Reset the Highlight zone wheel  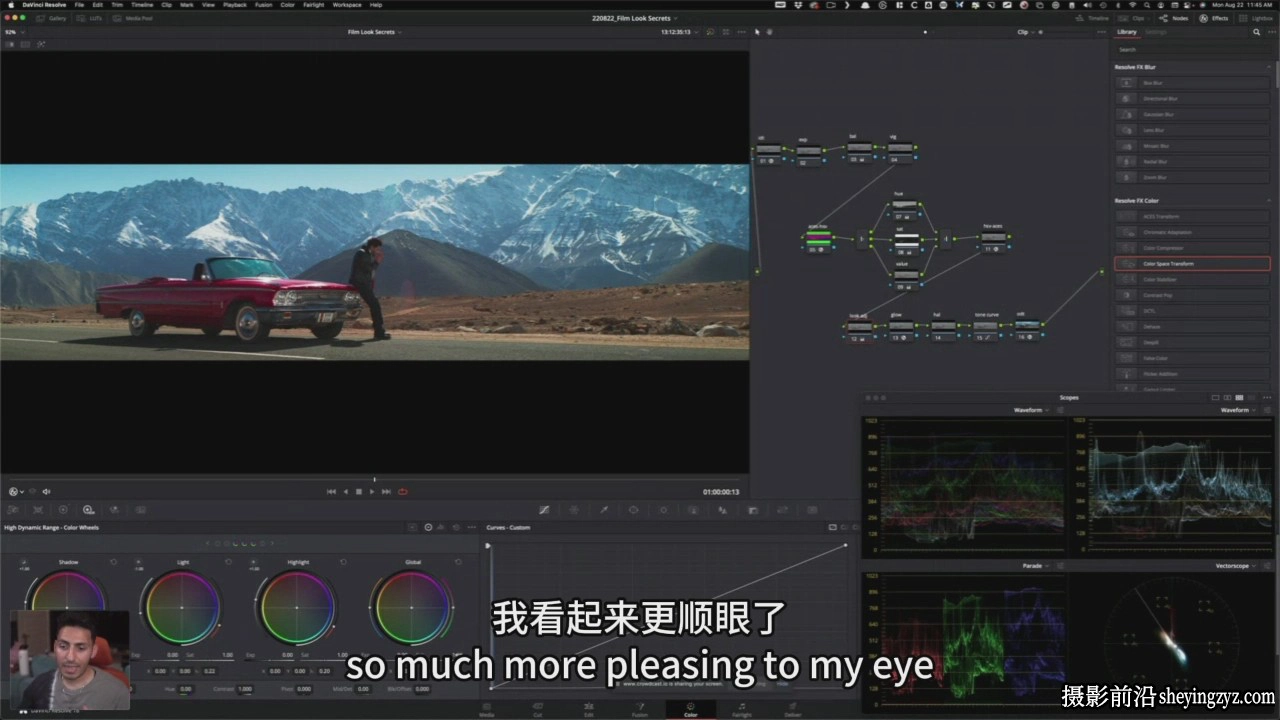(x=344, y=562)
